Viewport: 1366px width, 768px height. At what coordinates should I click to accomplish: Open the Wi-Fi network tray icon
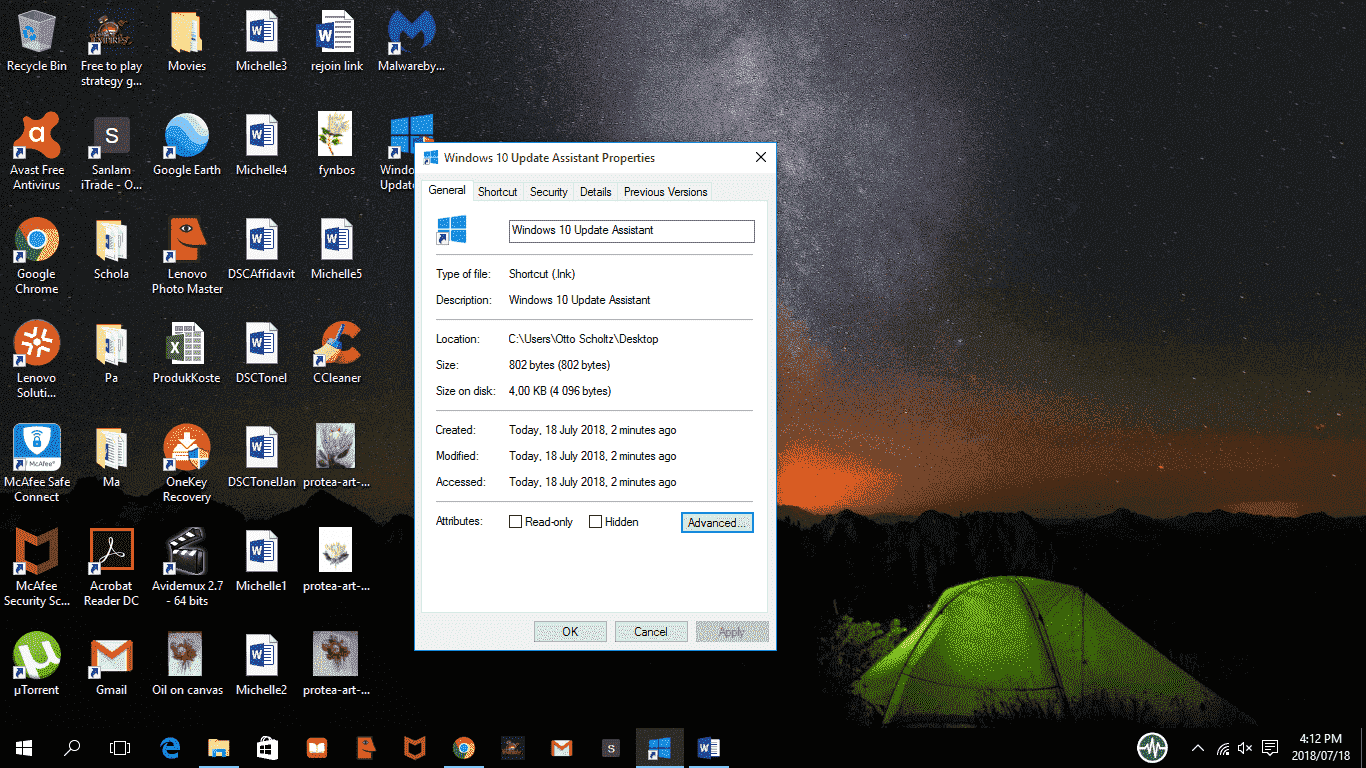click(x=1222, y=748)
